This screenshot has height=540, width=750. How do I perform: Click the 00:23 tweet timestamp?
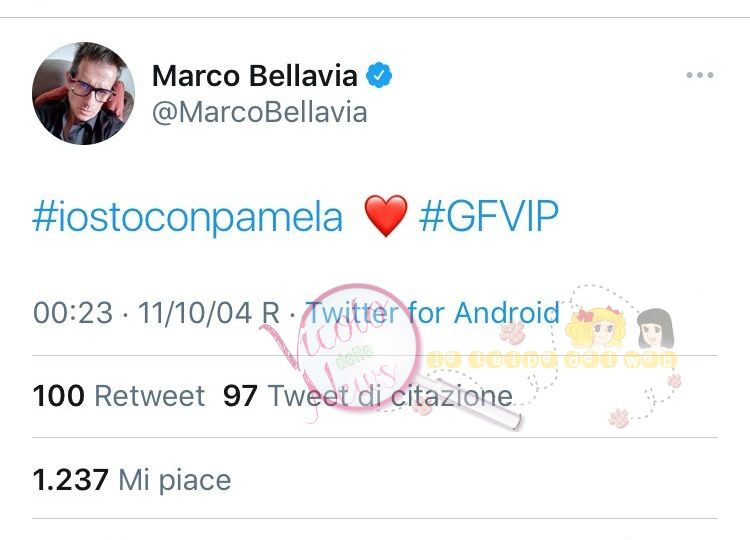[73, 313]
